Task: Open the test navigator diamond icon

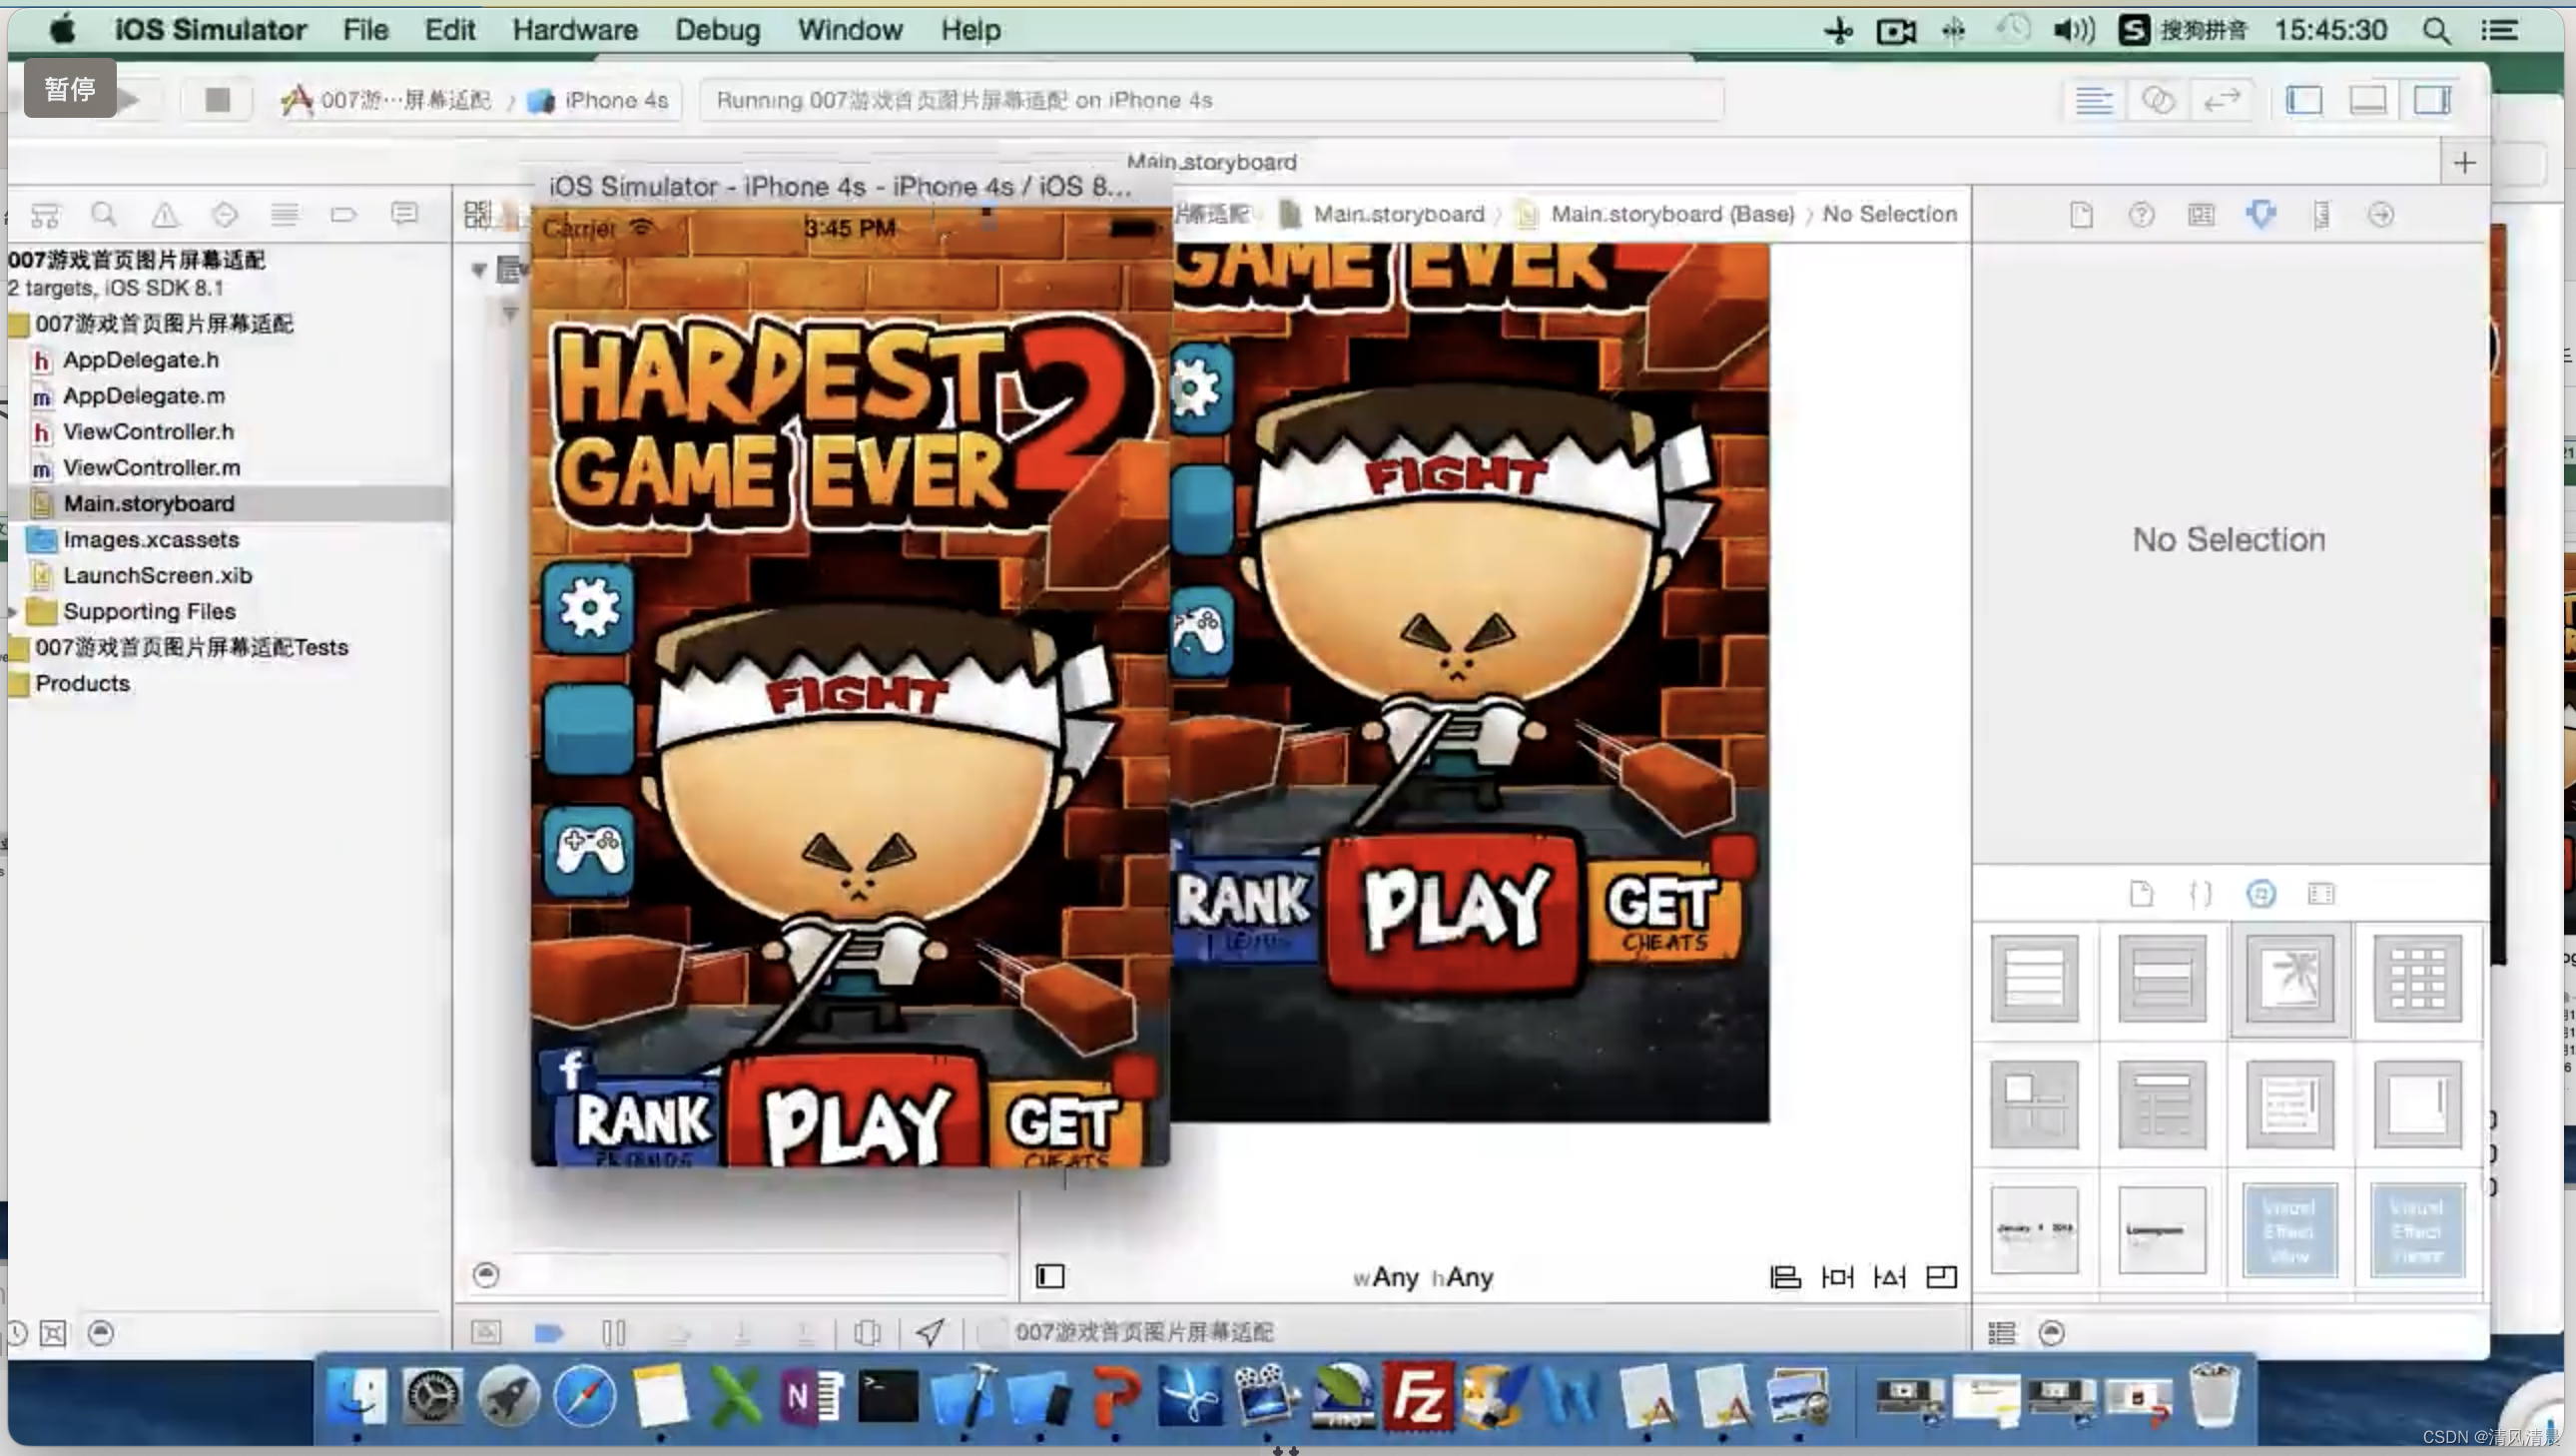Action: [x=225, y=214]
